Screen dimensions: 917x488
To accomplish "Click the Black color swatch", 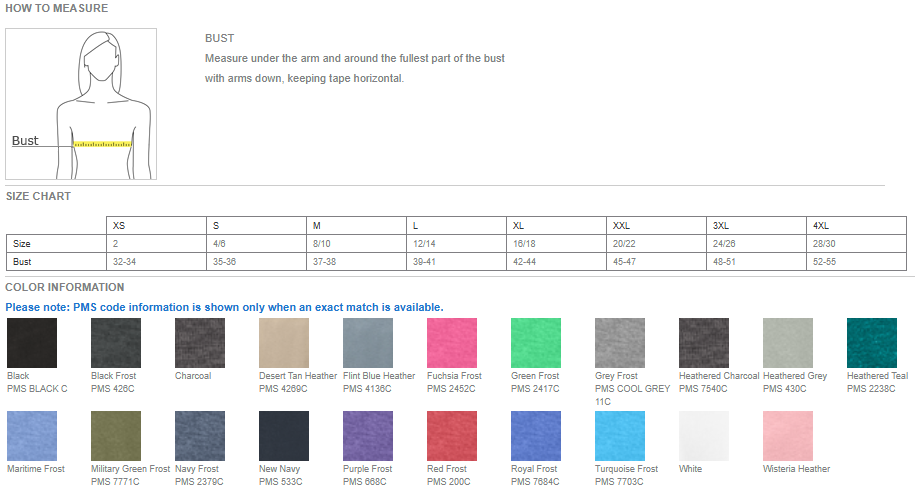I will (32, 343).
